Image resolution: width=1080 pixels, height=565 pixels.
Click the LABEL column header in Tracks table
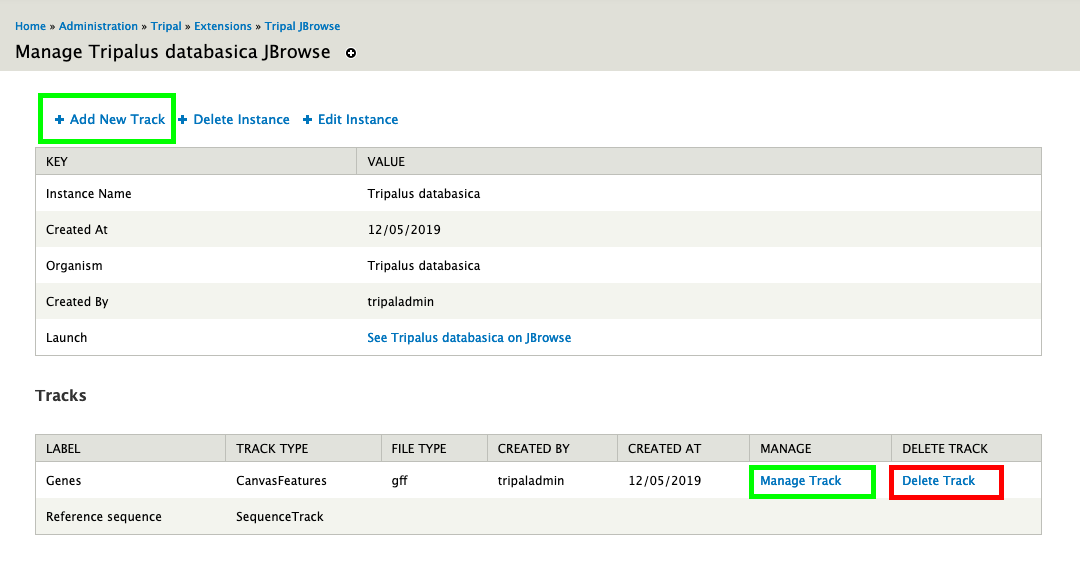(63, 449)
